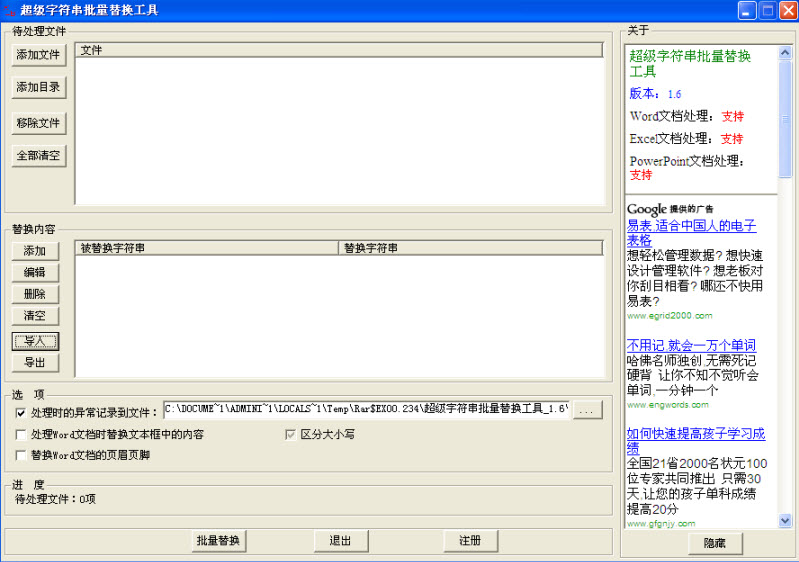
Task: Click the 全部清空 (clear all) button
Action: [x=39, y=155]
